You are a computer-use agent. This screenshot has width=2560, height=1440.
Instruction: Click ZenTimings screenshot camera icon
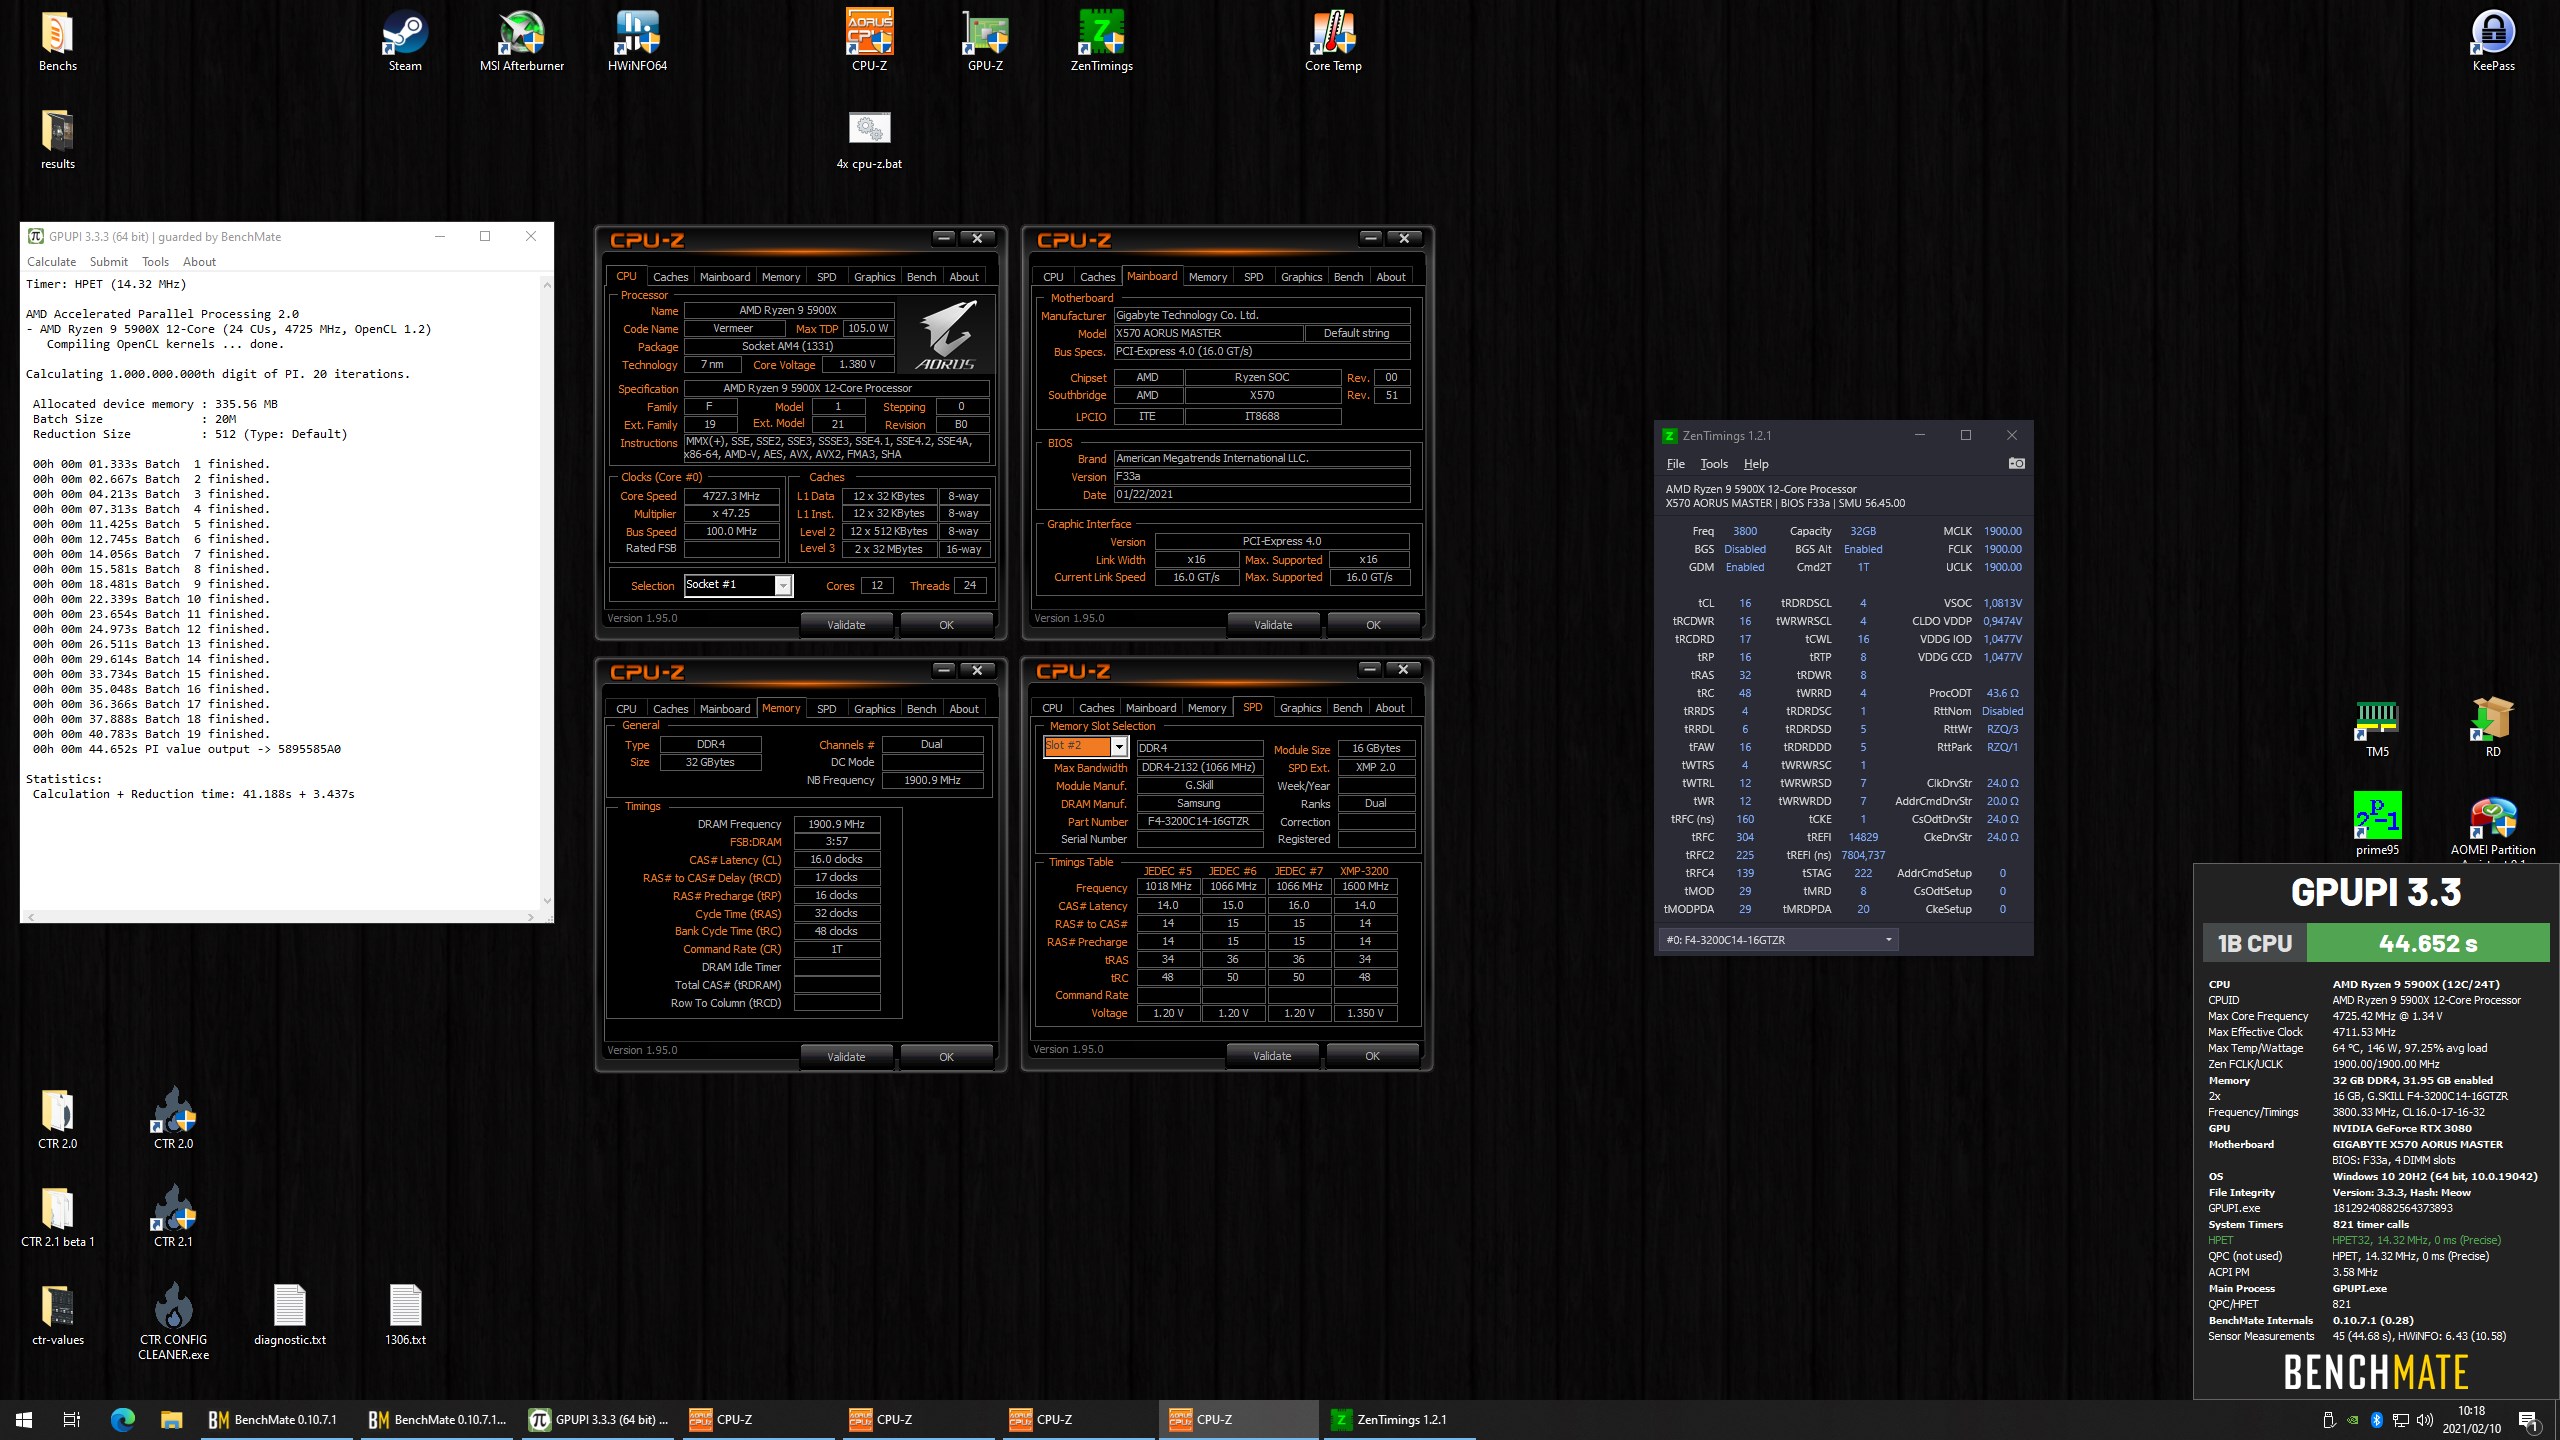click(x=2016, y=463)
